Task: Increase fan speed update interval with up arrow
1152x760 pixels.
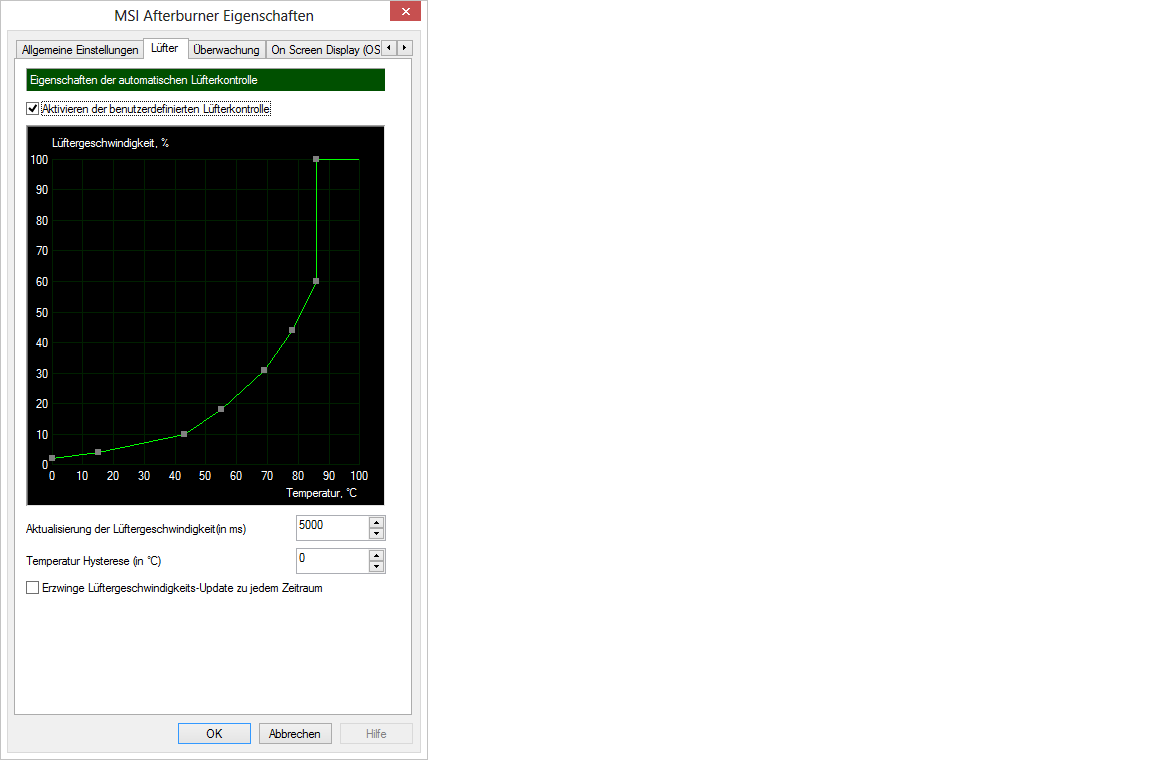Action: pyautogui.click(x=377, y=523)
